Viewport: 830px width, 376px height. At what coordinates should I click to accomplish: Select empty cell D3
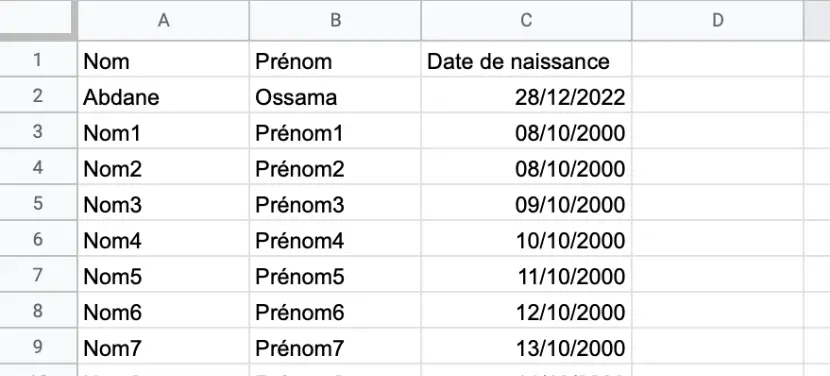click(x=717, y=131)
